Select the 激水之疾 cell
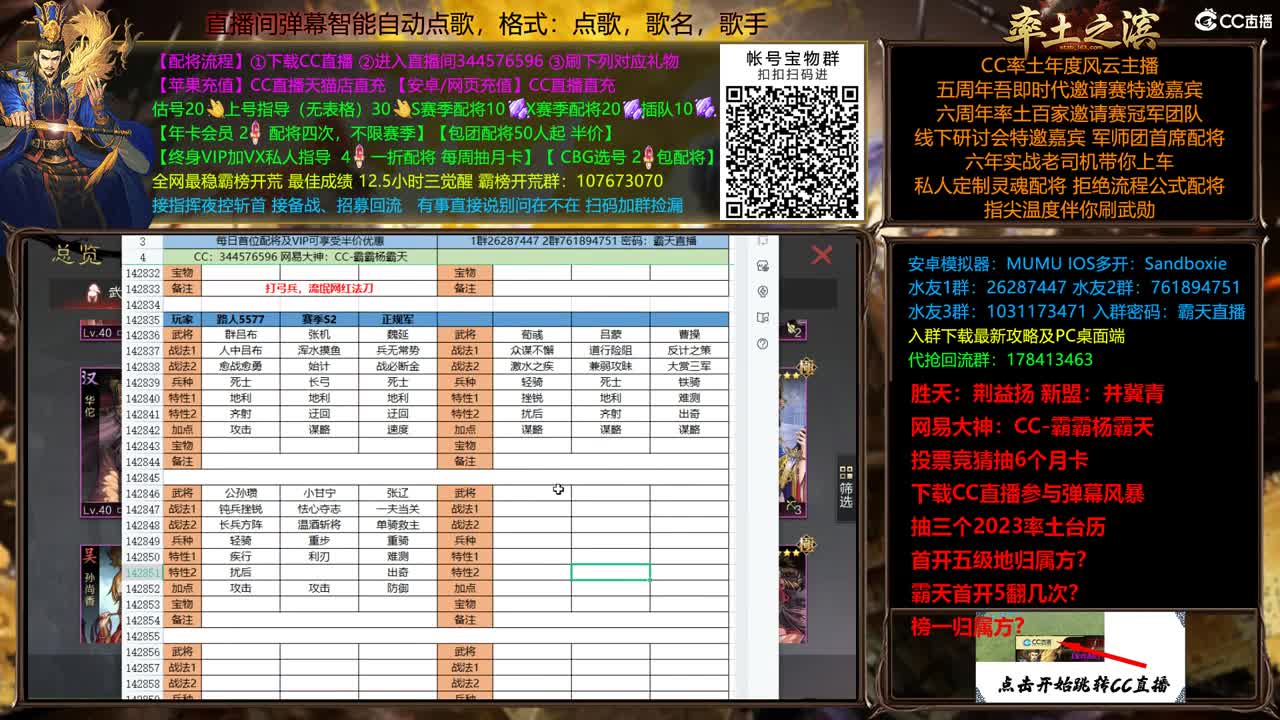The width and height of the screenshot is (1280, 720). click(532, 366)
